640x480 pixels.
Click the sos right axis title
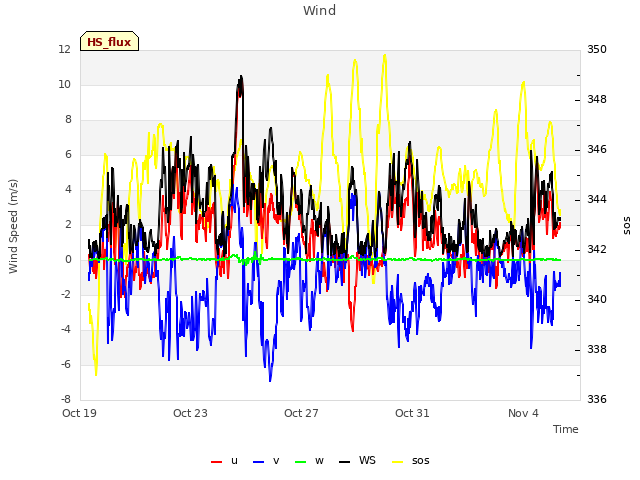(627, 226)
